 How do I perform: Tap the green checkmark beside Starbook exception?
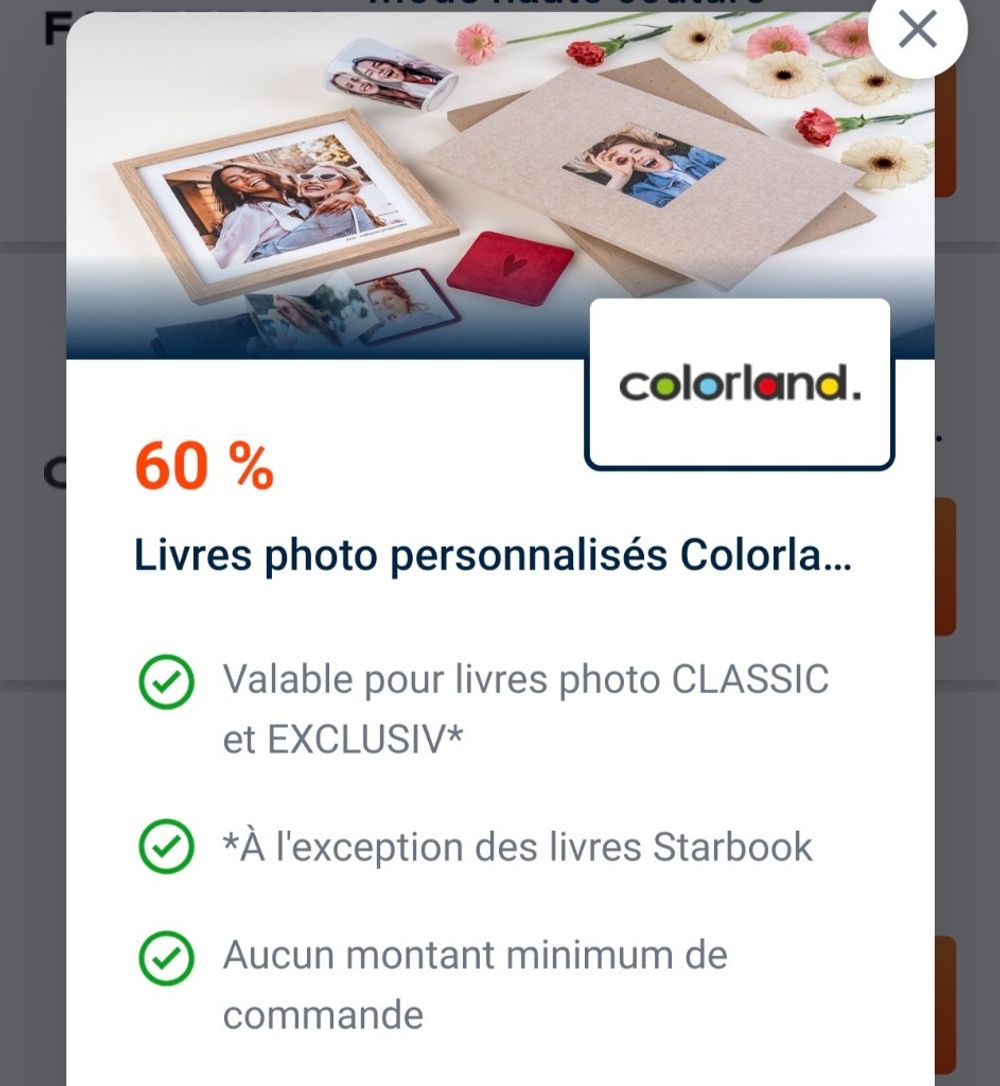pos(166,846)
